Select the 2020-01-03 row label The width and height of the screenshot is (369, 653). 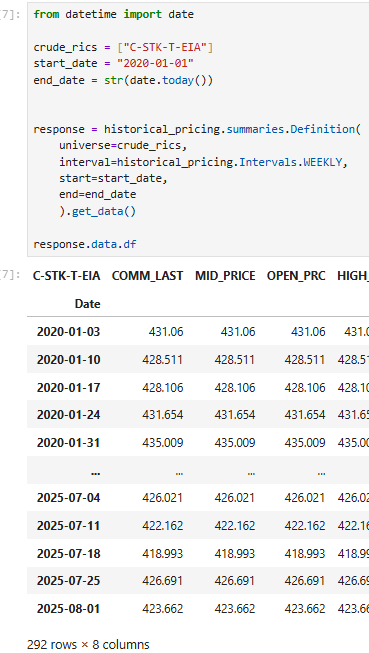point(68,332)
